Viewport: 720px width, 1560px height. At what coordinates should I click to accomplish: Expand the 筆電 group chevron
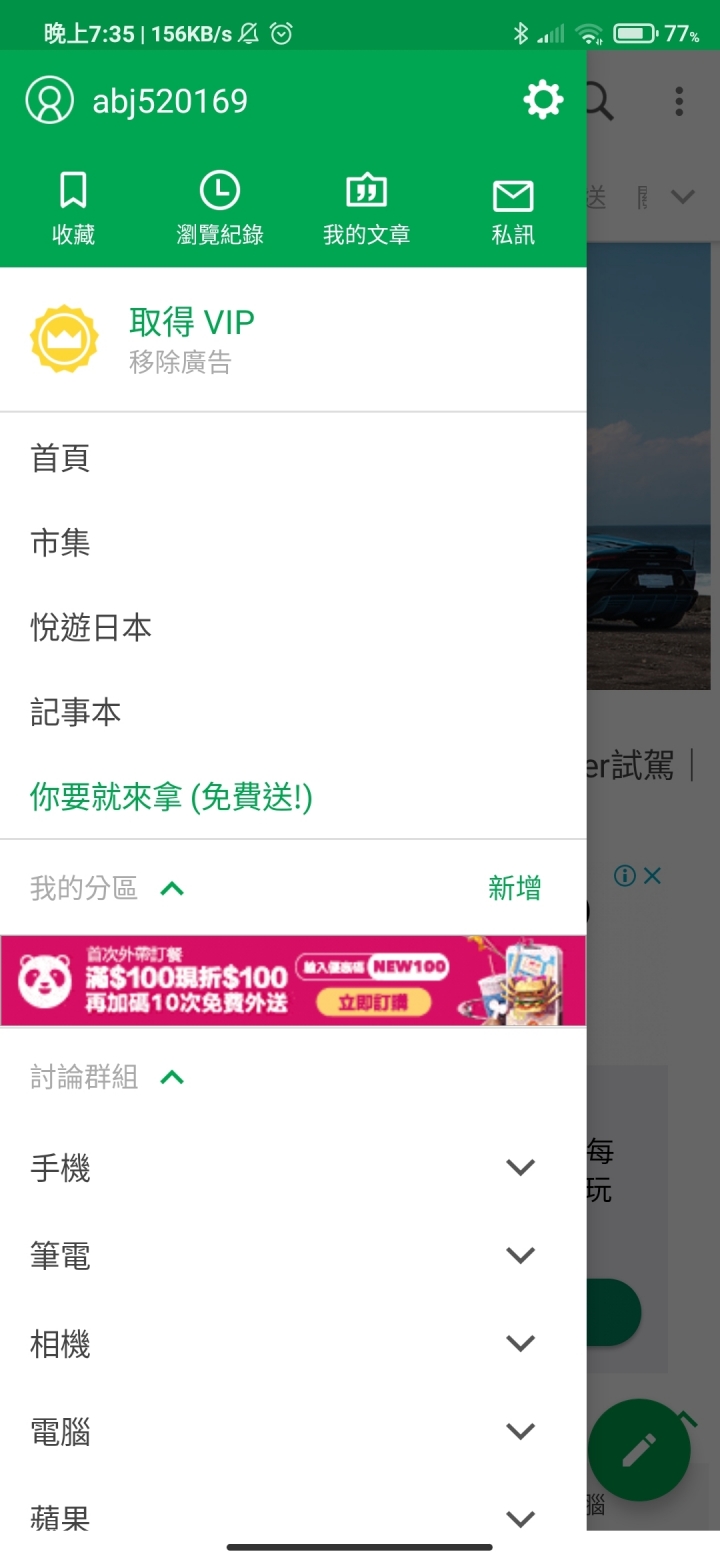pos(520,1255)
